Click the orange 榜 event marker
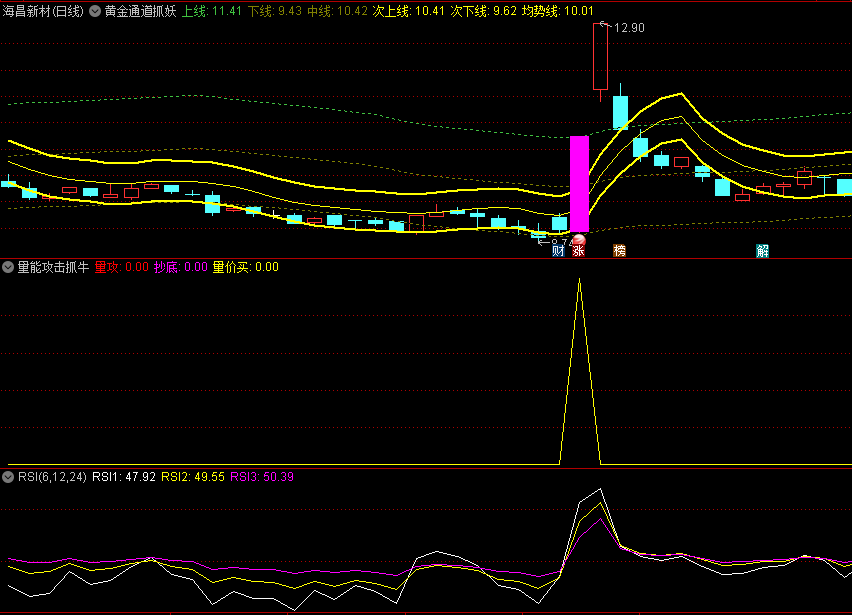Screen dimensions: 852x615 619,250
